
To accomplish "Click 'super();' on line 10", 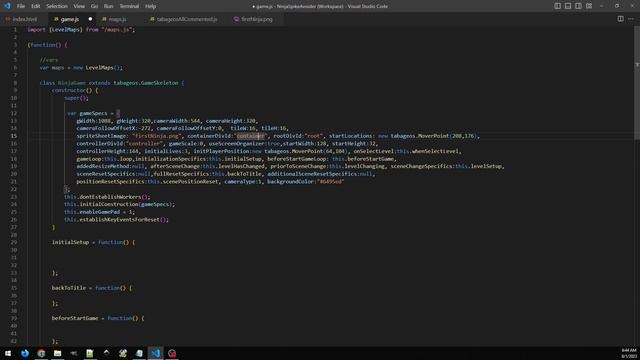I will (76, 98).
